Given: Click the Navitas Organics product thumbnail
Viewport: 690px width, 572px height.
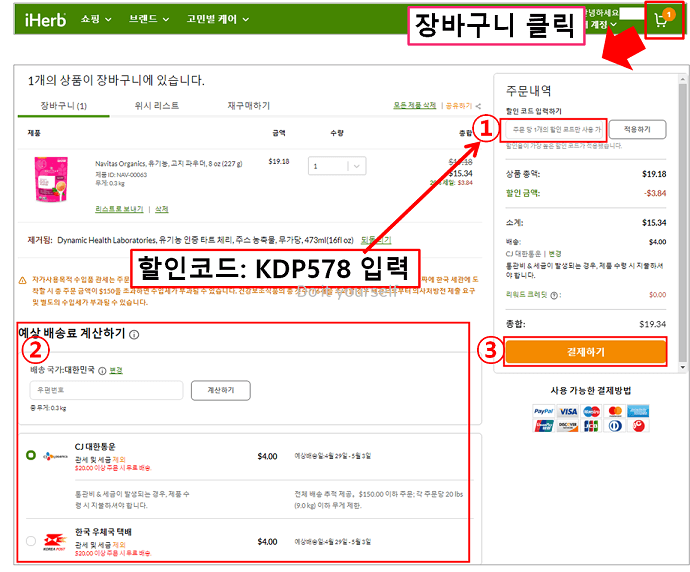Looking at the screenshot, I should (x=51, y=179).
